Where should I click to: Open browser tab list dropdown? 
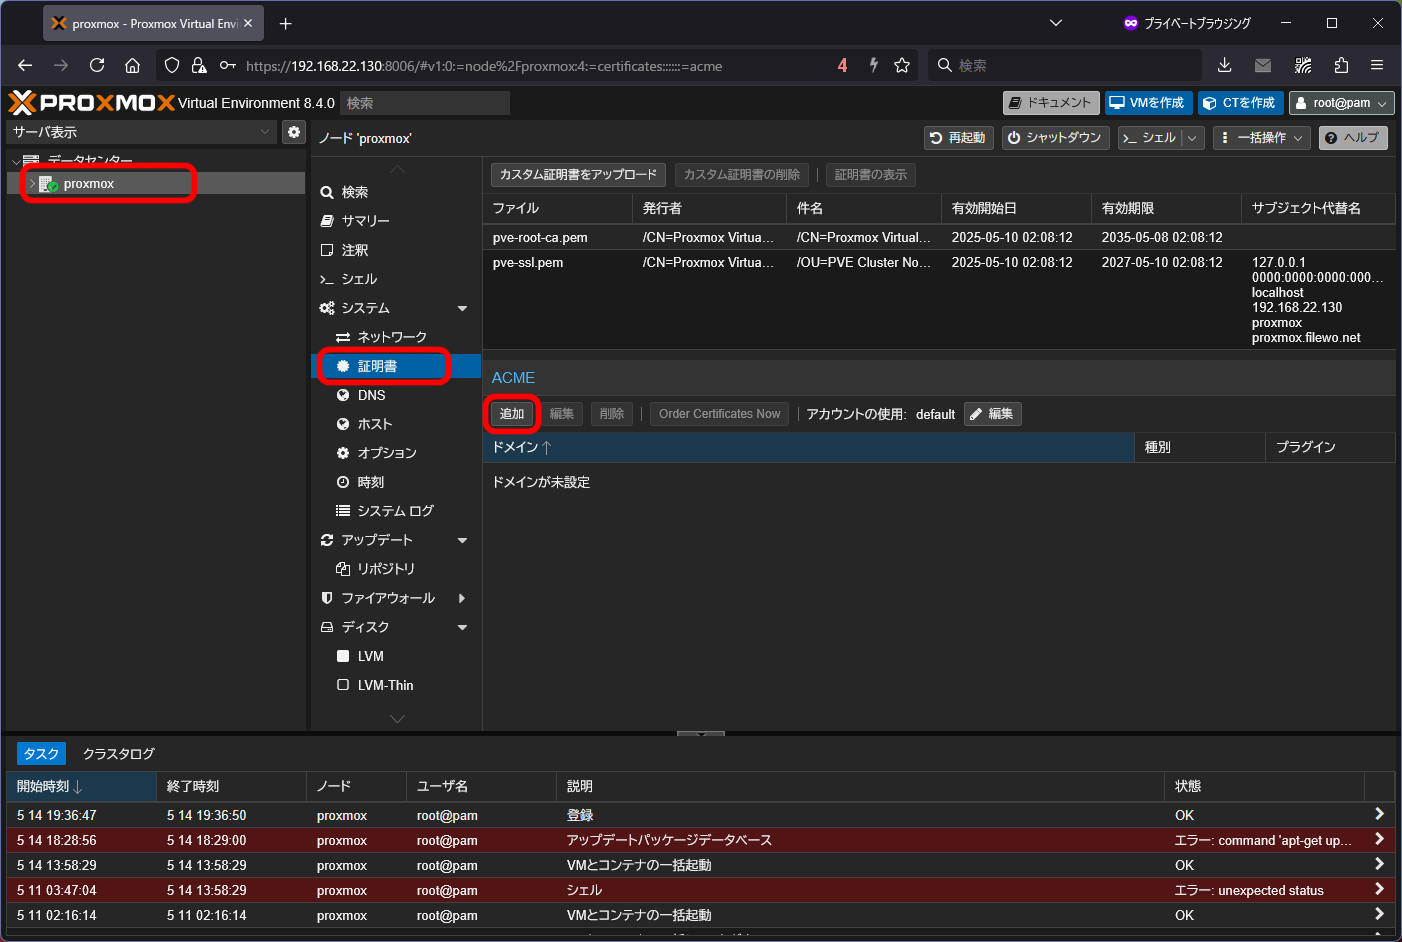coord(1056,23)
